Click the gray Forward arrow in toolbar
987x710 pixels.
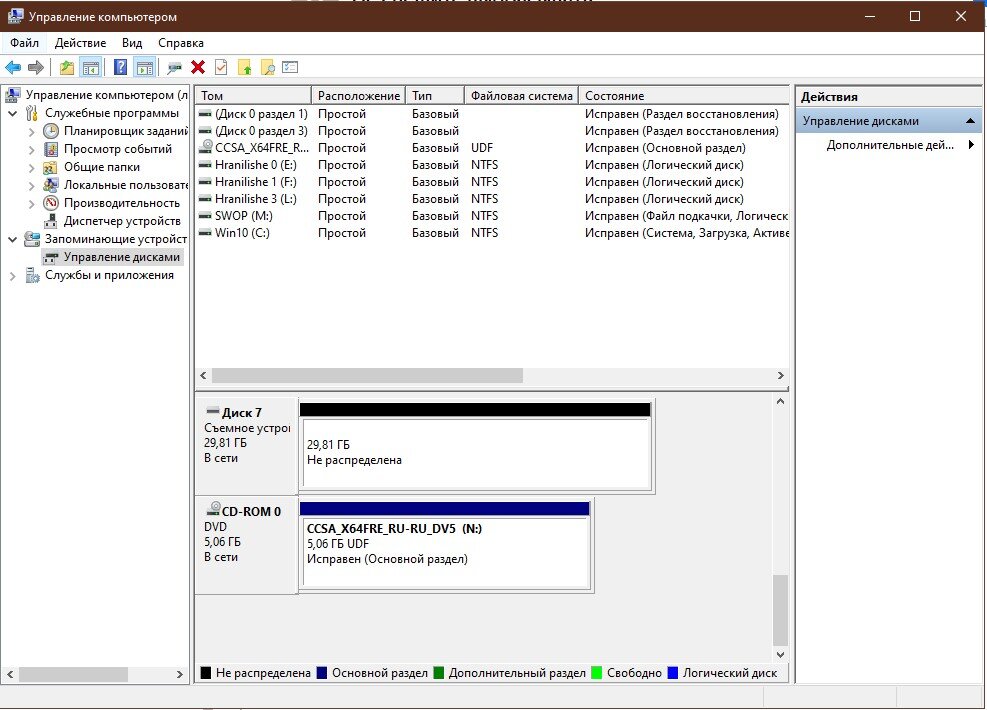(36, 67)
